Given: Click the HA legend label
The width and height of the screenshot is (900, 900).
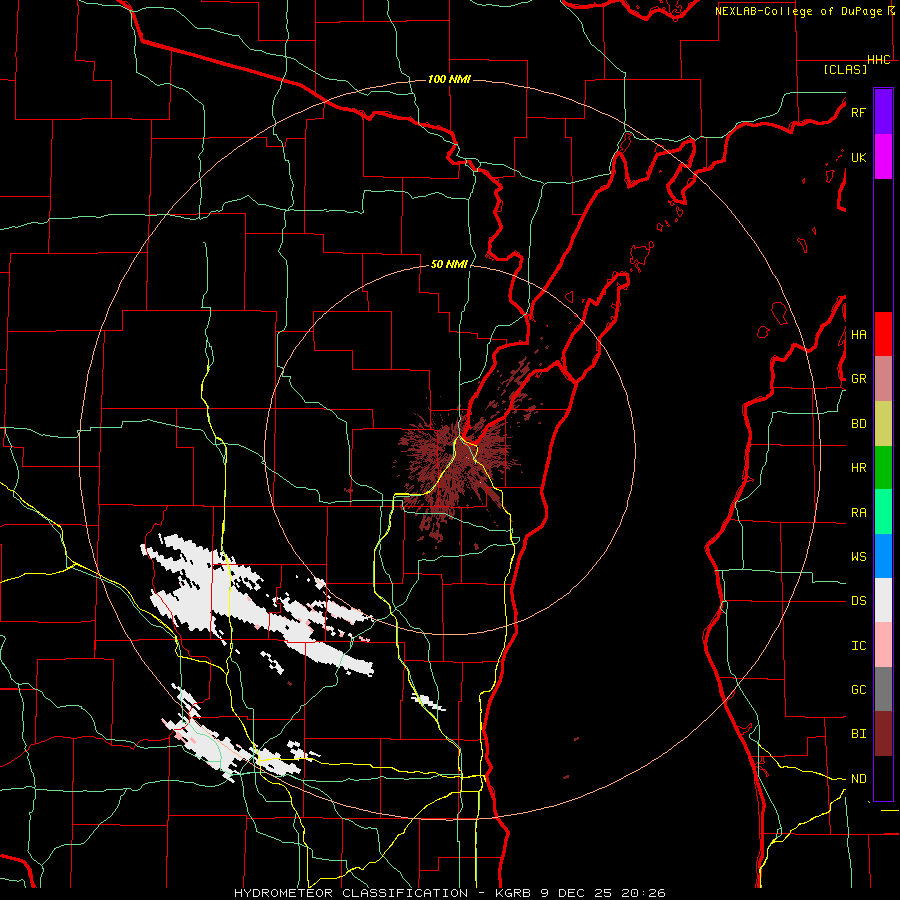Looking at the screenshot, I should (858, 335).
